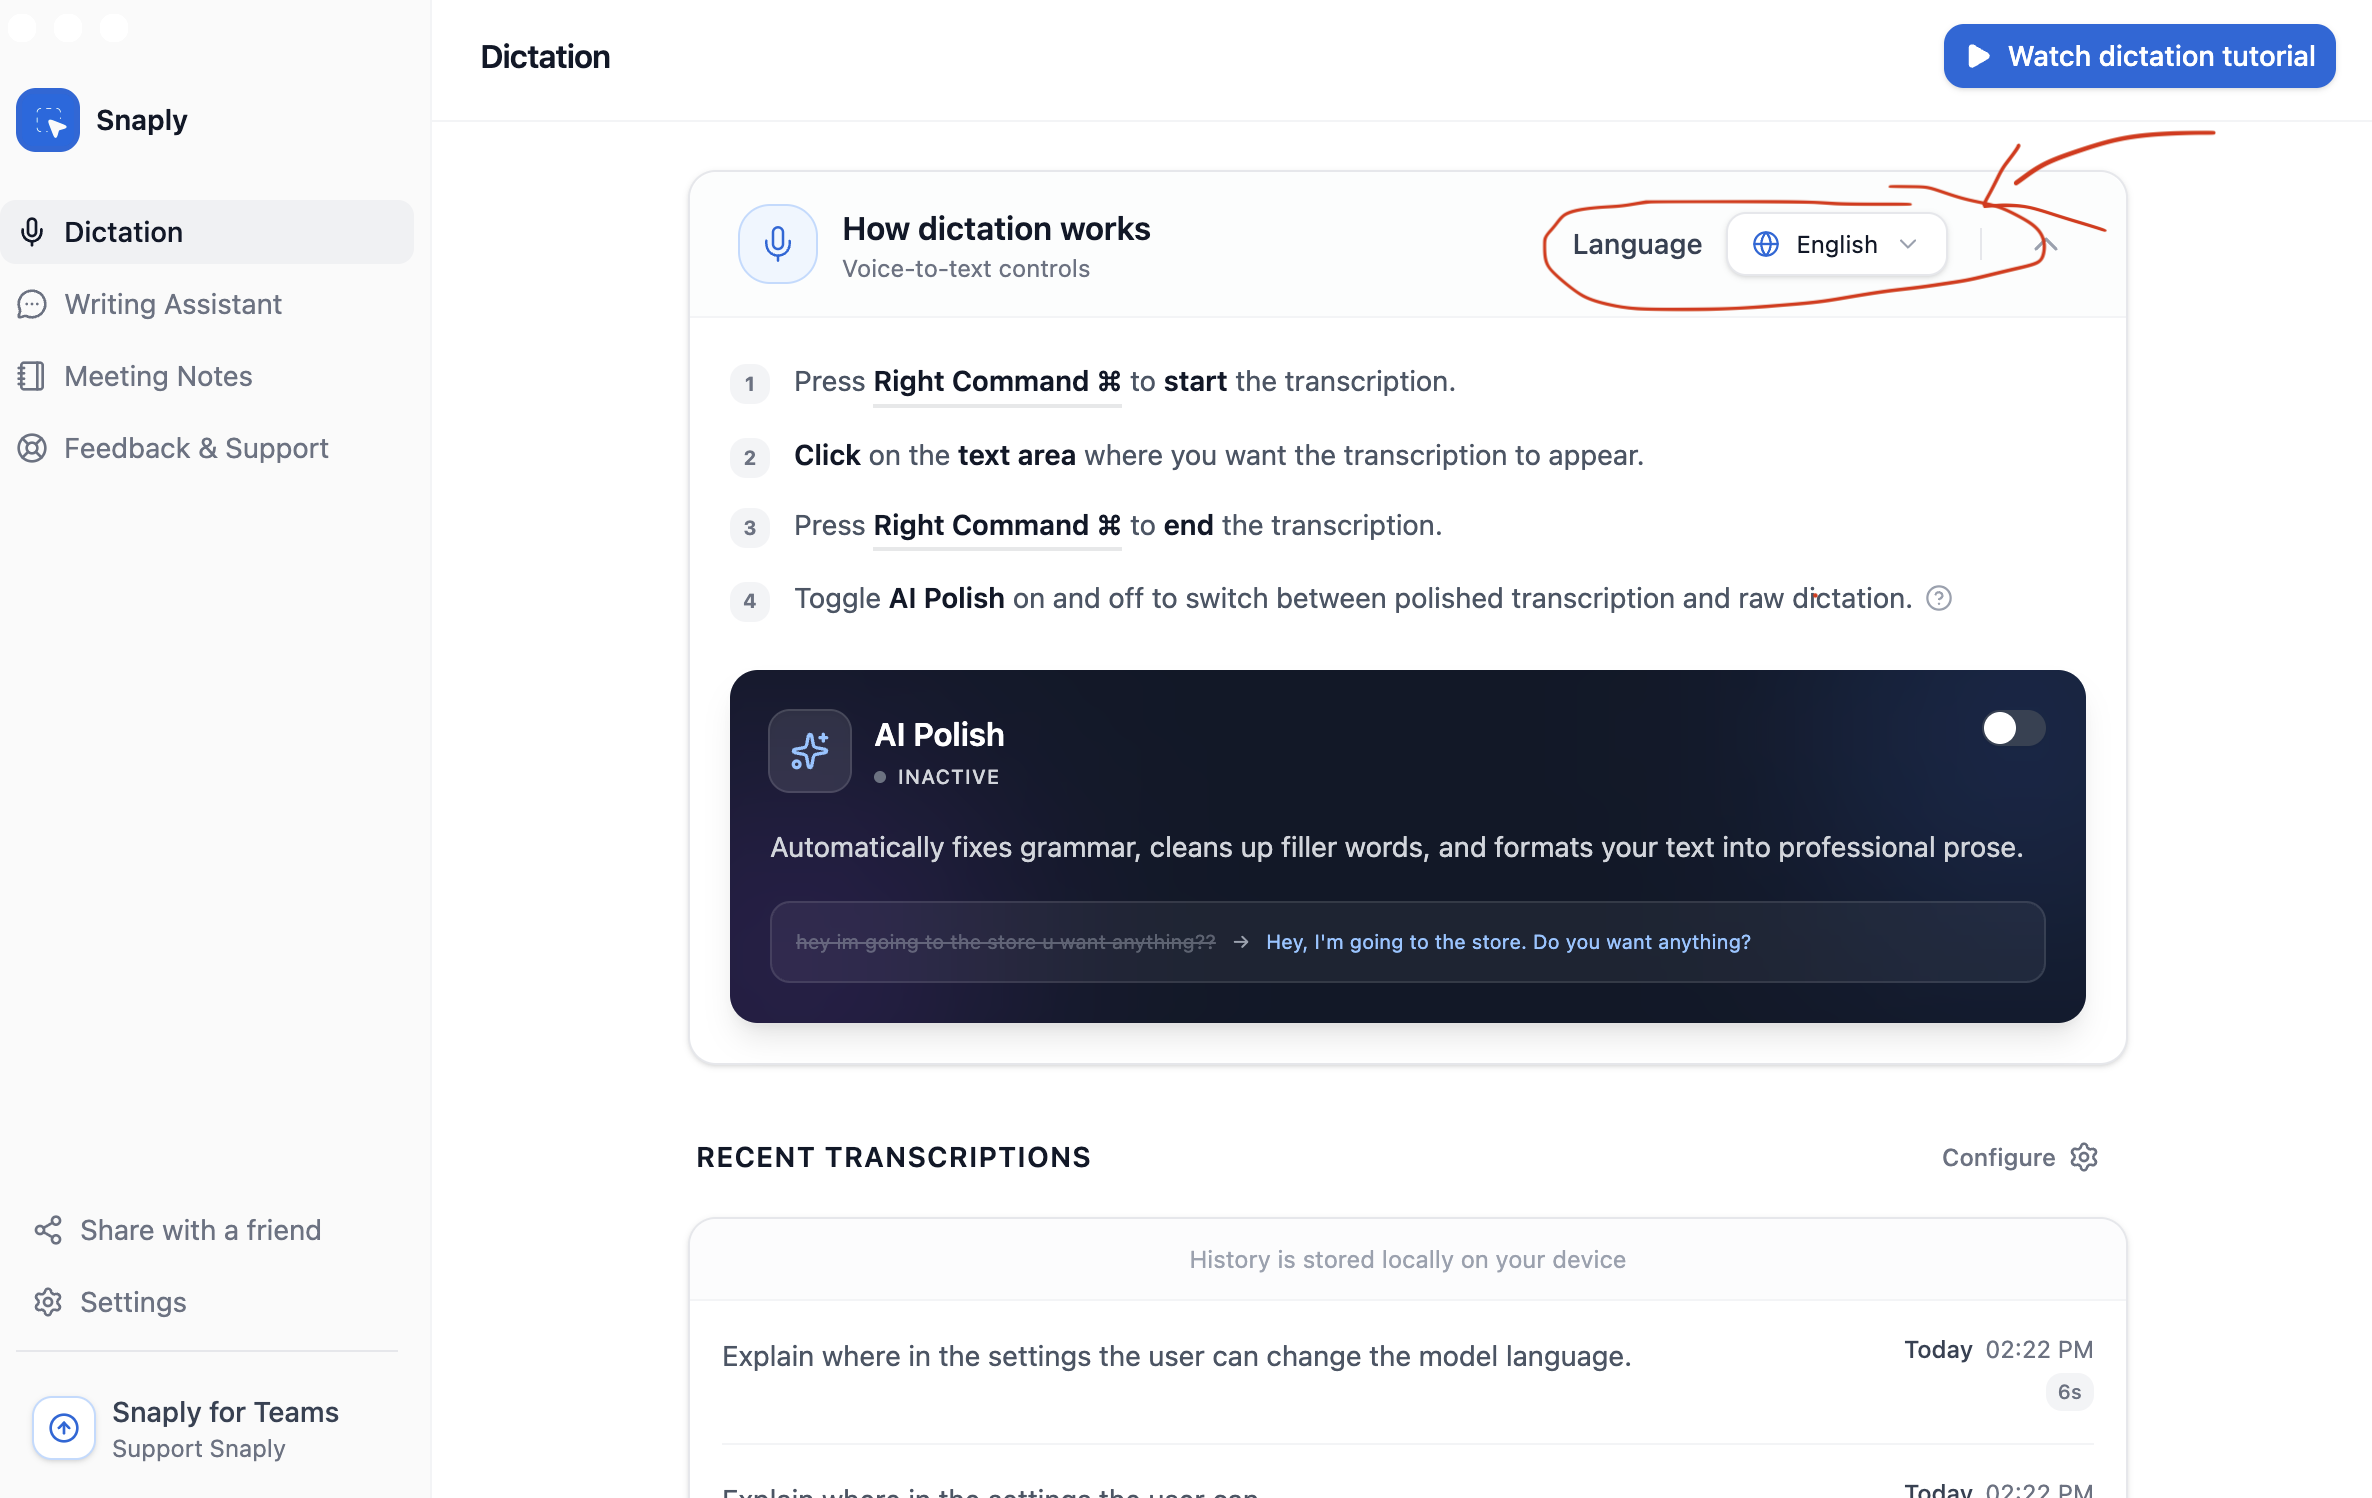Viewport: 2372px width, 1498px height.
Task: Click the globe icon in the language selector
Action: point(1764,243)
